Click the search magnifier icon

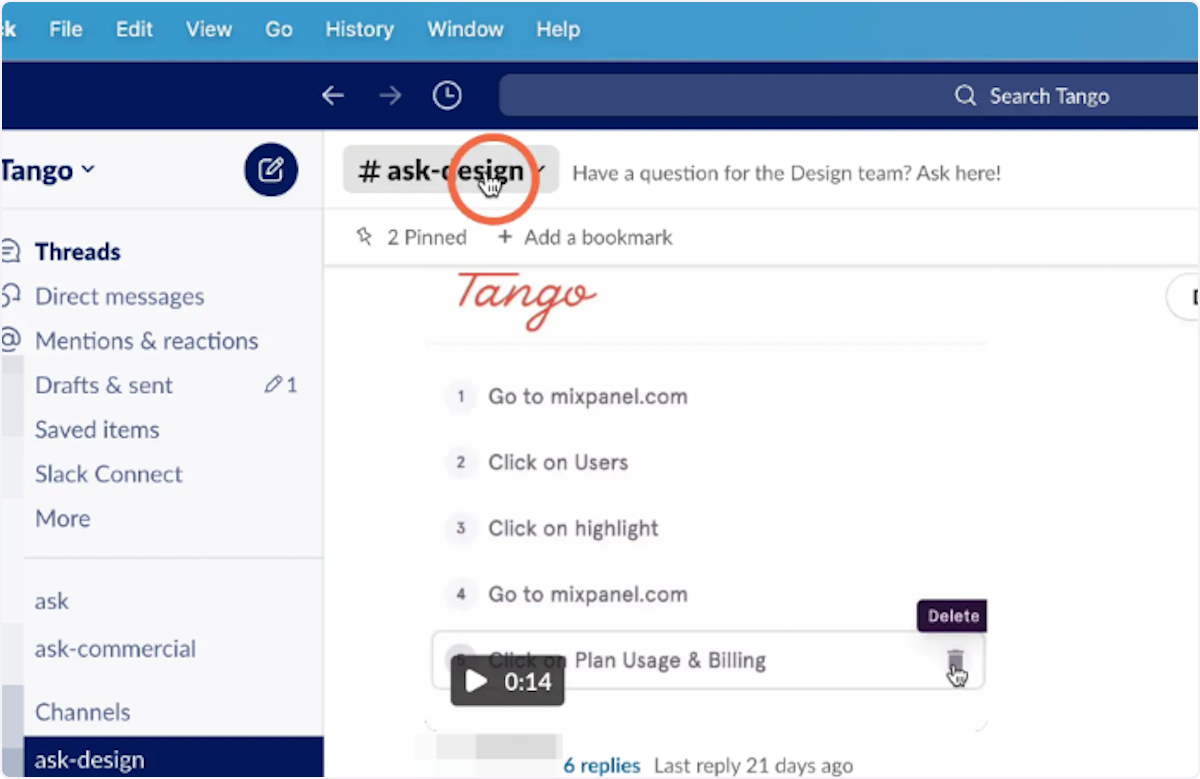(965, 96)
